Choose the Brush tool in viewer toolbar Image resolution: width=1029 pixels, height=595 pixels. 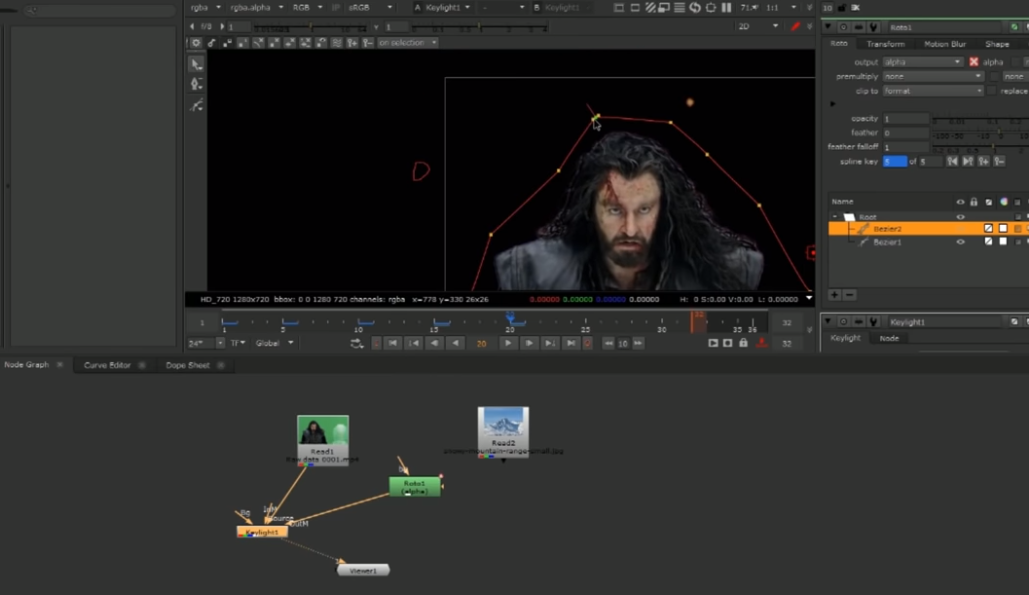[196, 105]
